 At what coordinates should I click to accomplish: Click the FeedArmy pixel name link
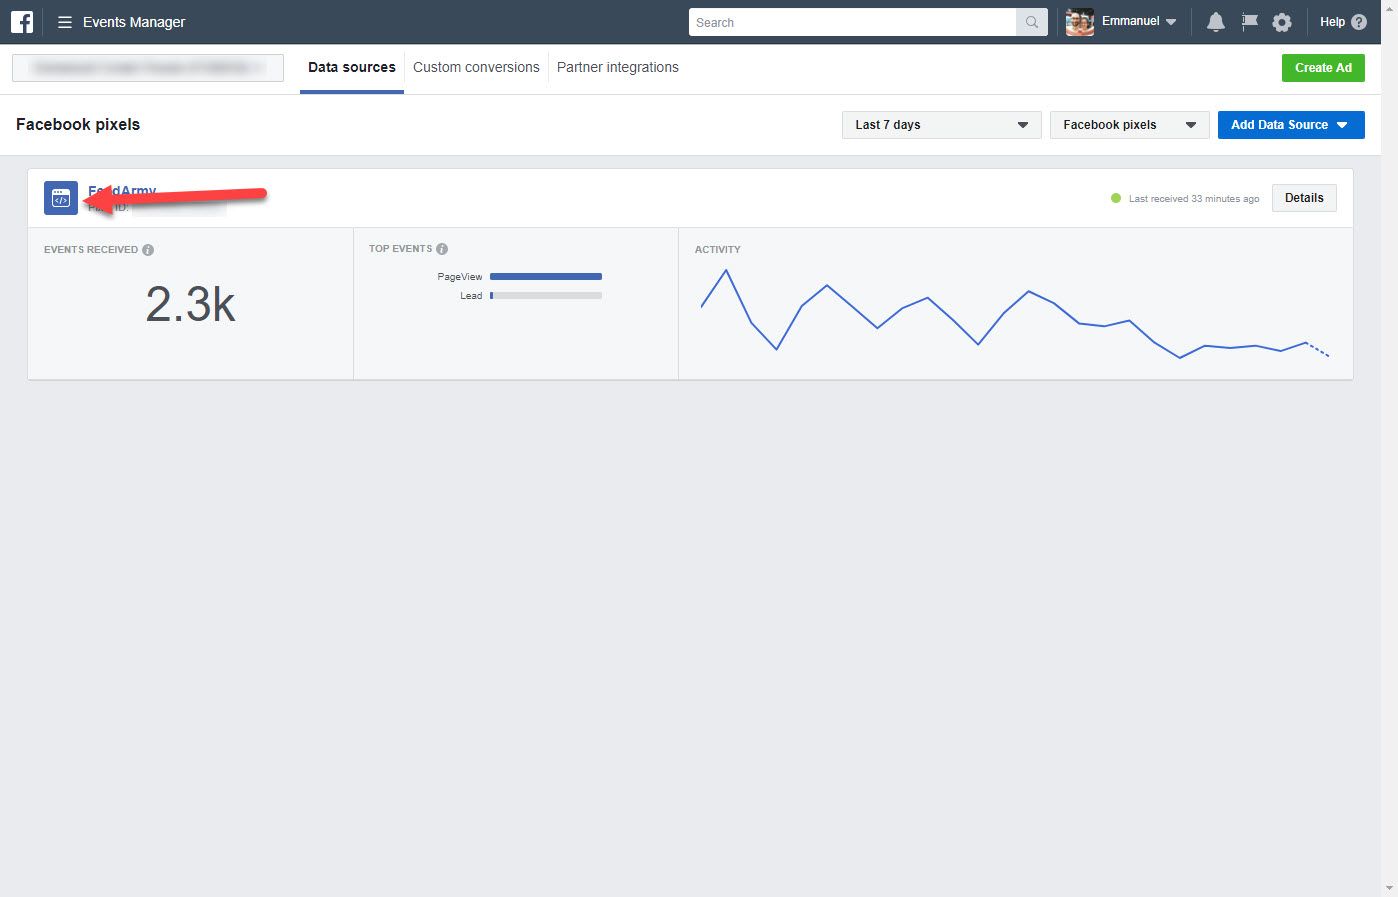tap(121, 190)
